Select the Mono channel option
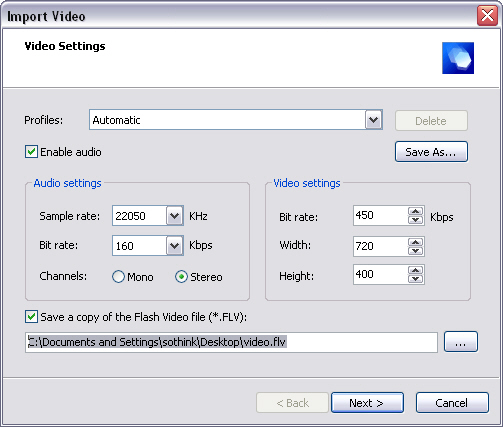 point(118,277)
